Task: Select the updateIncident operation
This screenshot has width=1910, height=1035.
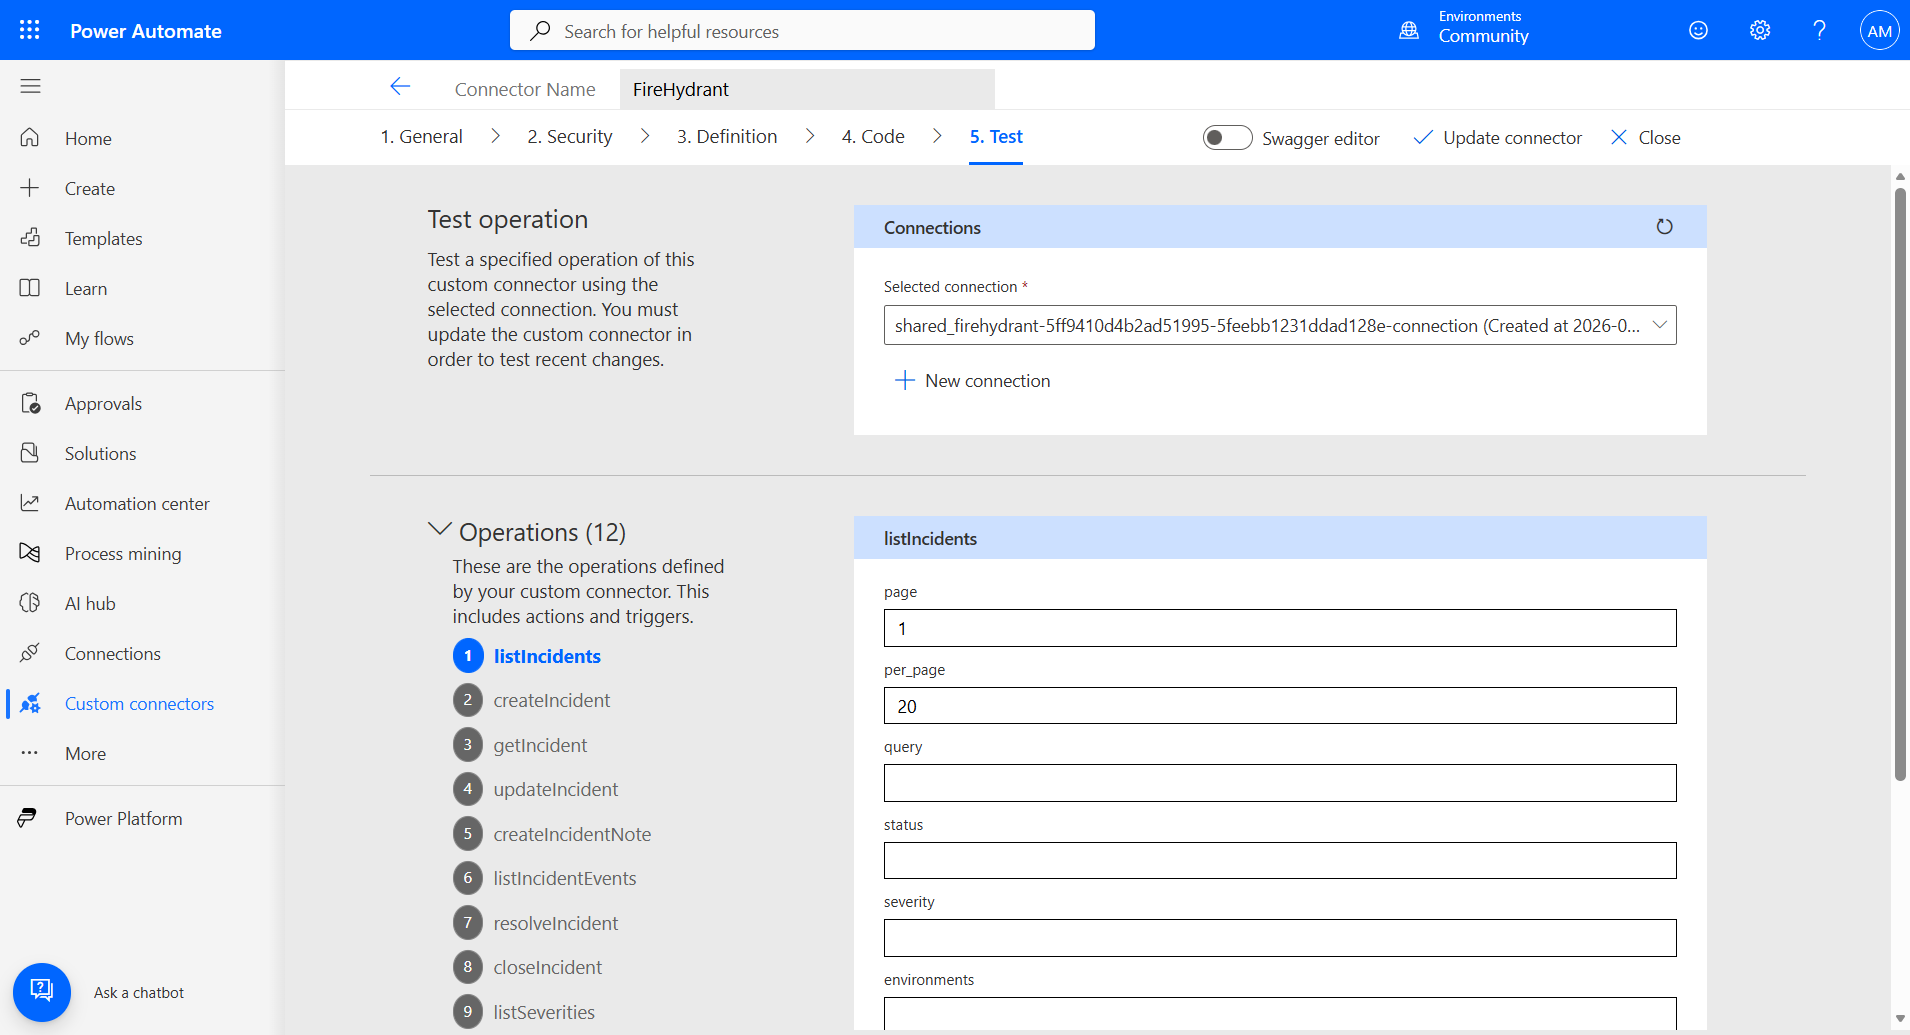Action: (x=555, y=789)
